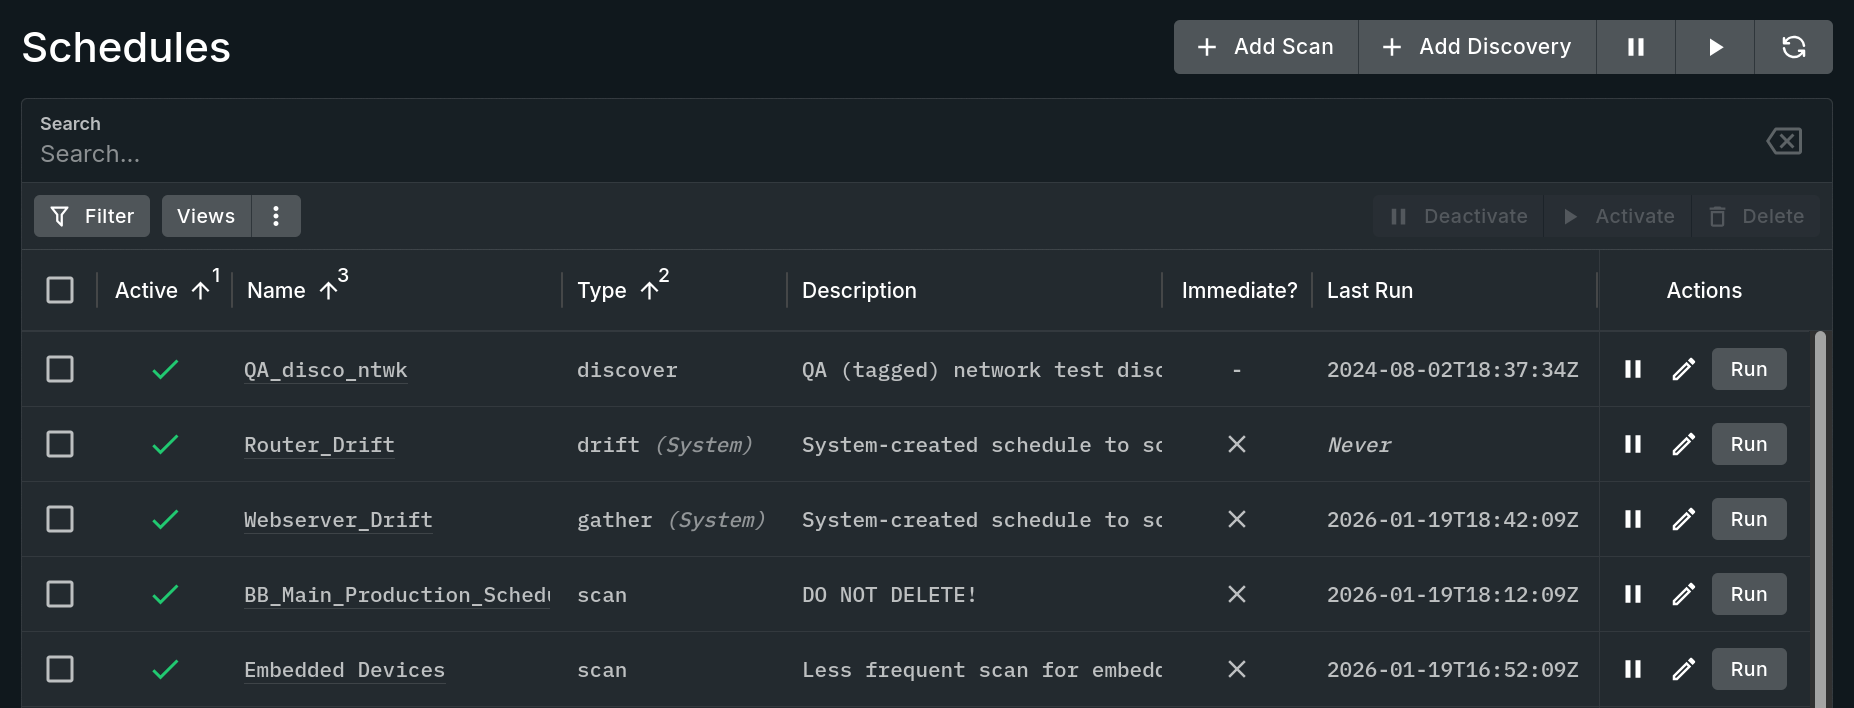Click the play all schedules icon
Image resolution: width=1854 pixels, height=708 pixels.
click(x=1715, y=47)
